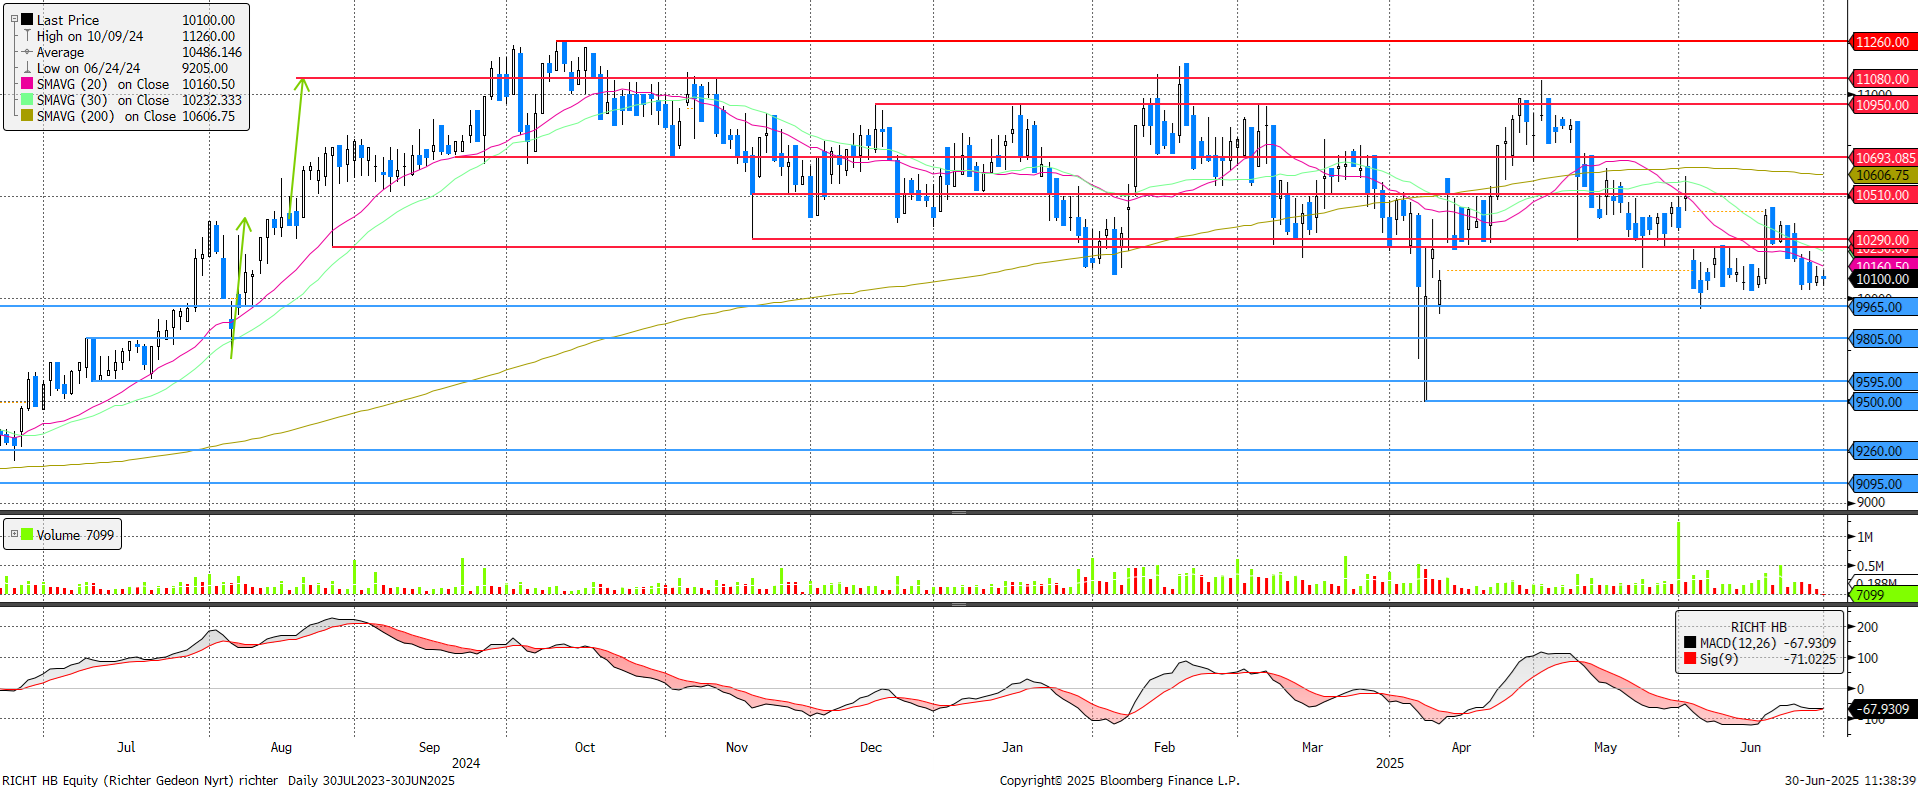1918x789 pixels.
Task: Select the 9965.00 blue support level tag
Action: [1884, 307]
